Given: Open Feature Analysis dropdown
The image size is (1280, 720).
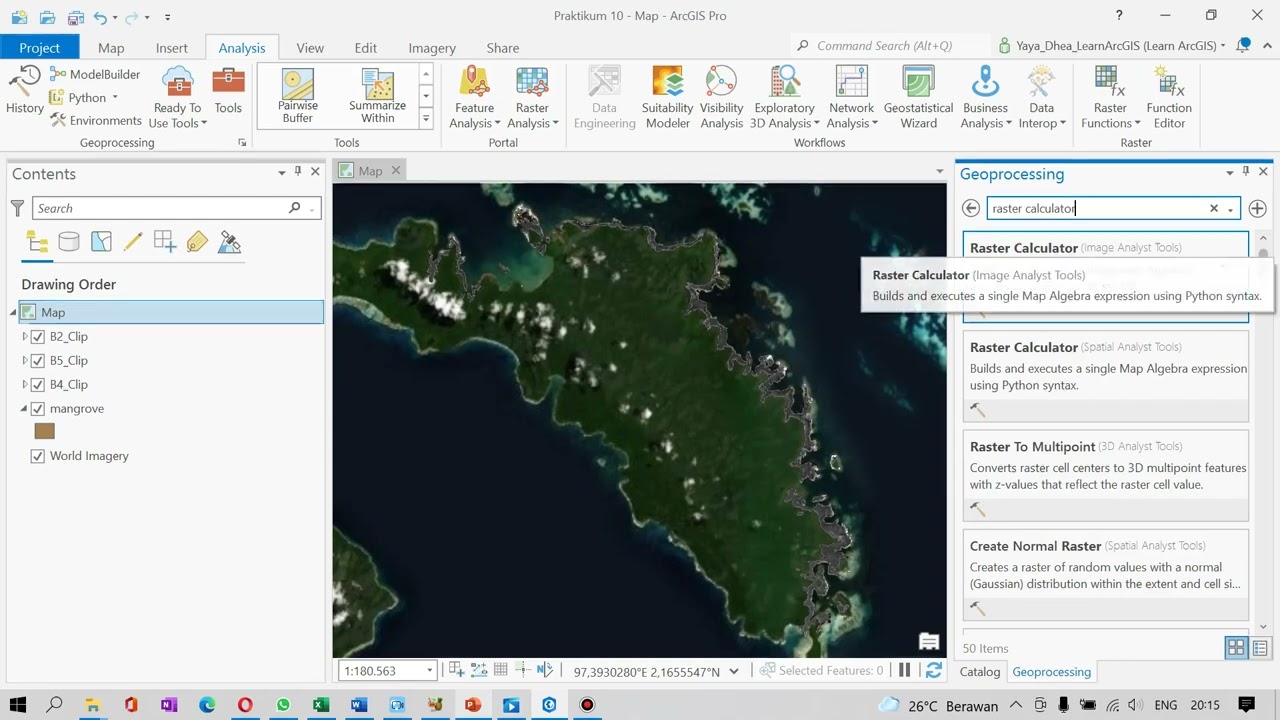Looking at the screenshot, I should pyautogui.click(x=474, y=97).
